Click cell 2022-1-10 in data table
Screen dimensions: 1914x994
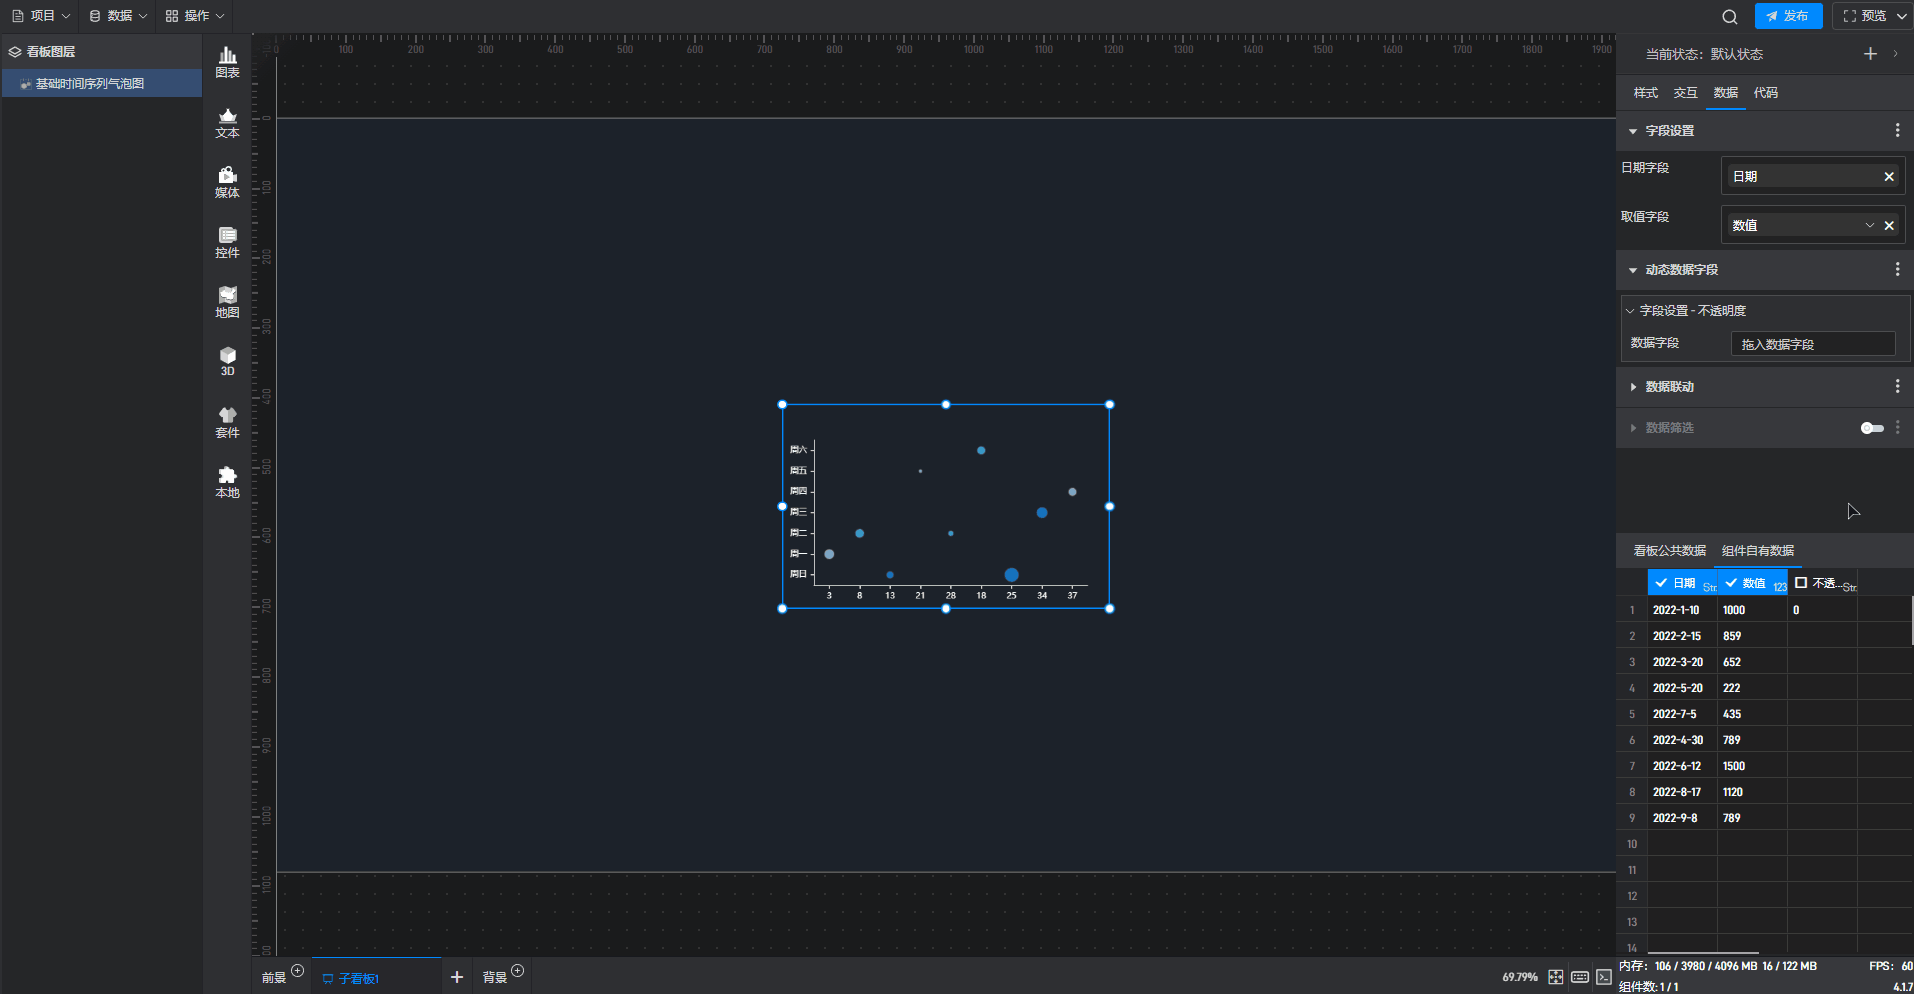coord(1682,610)
